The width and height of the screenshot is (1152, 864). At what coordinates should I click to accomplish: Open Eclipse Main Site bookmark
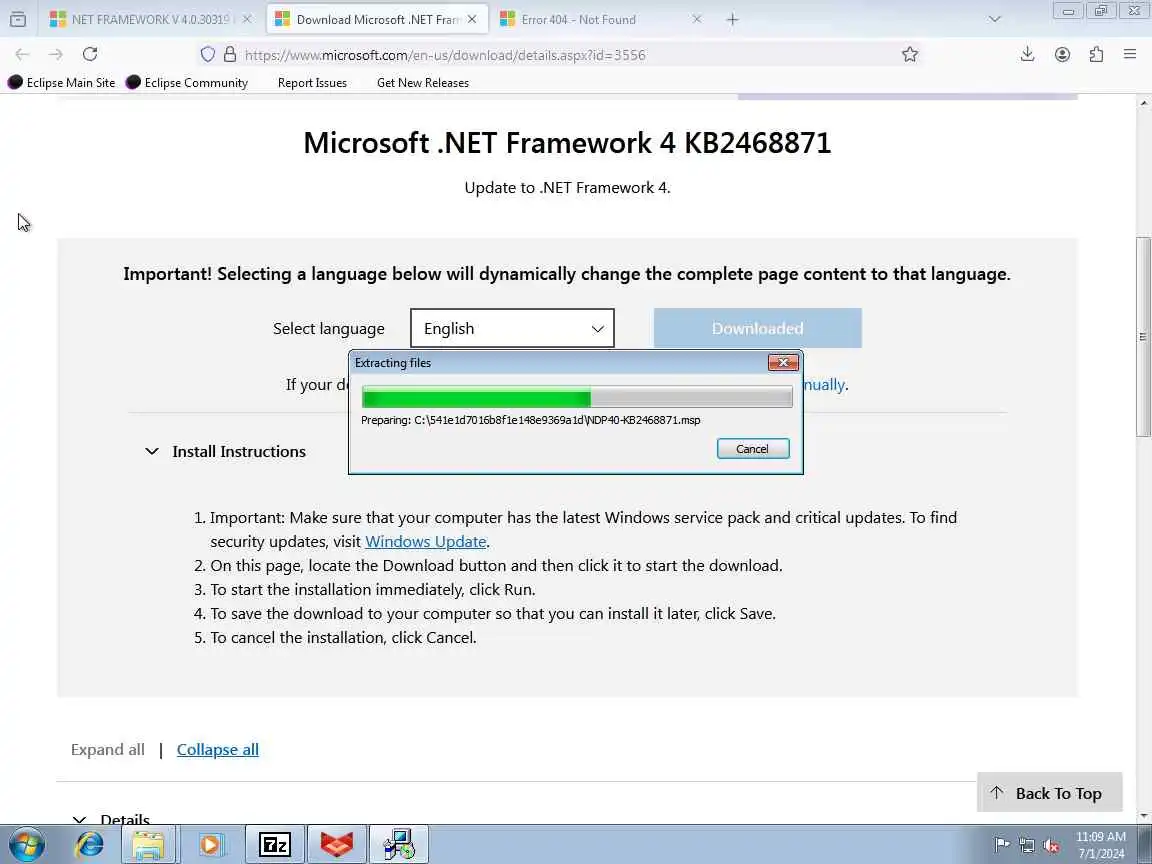[61, 82]
